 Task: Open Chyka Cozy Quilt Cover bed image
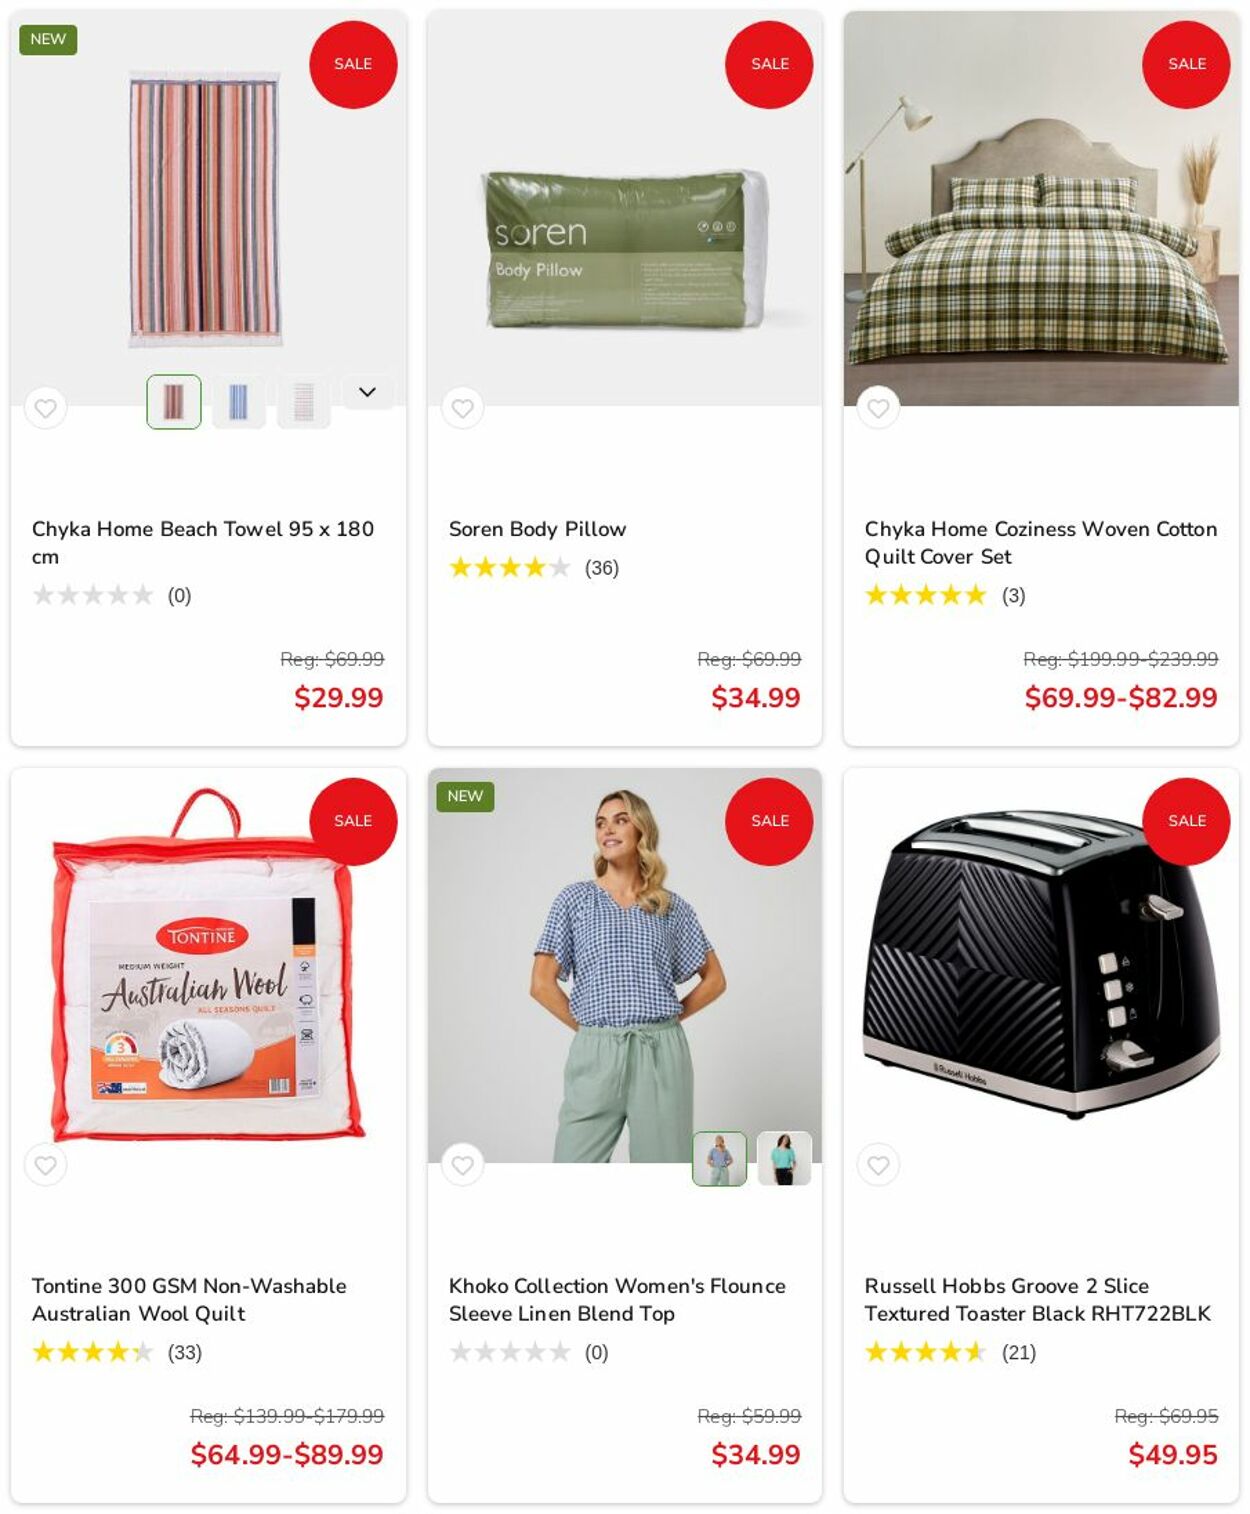pyautogui.click(x=1041, y=208)
